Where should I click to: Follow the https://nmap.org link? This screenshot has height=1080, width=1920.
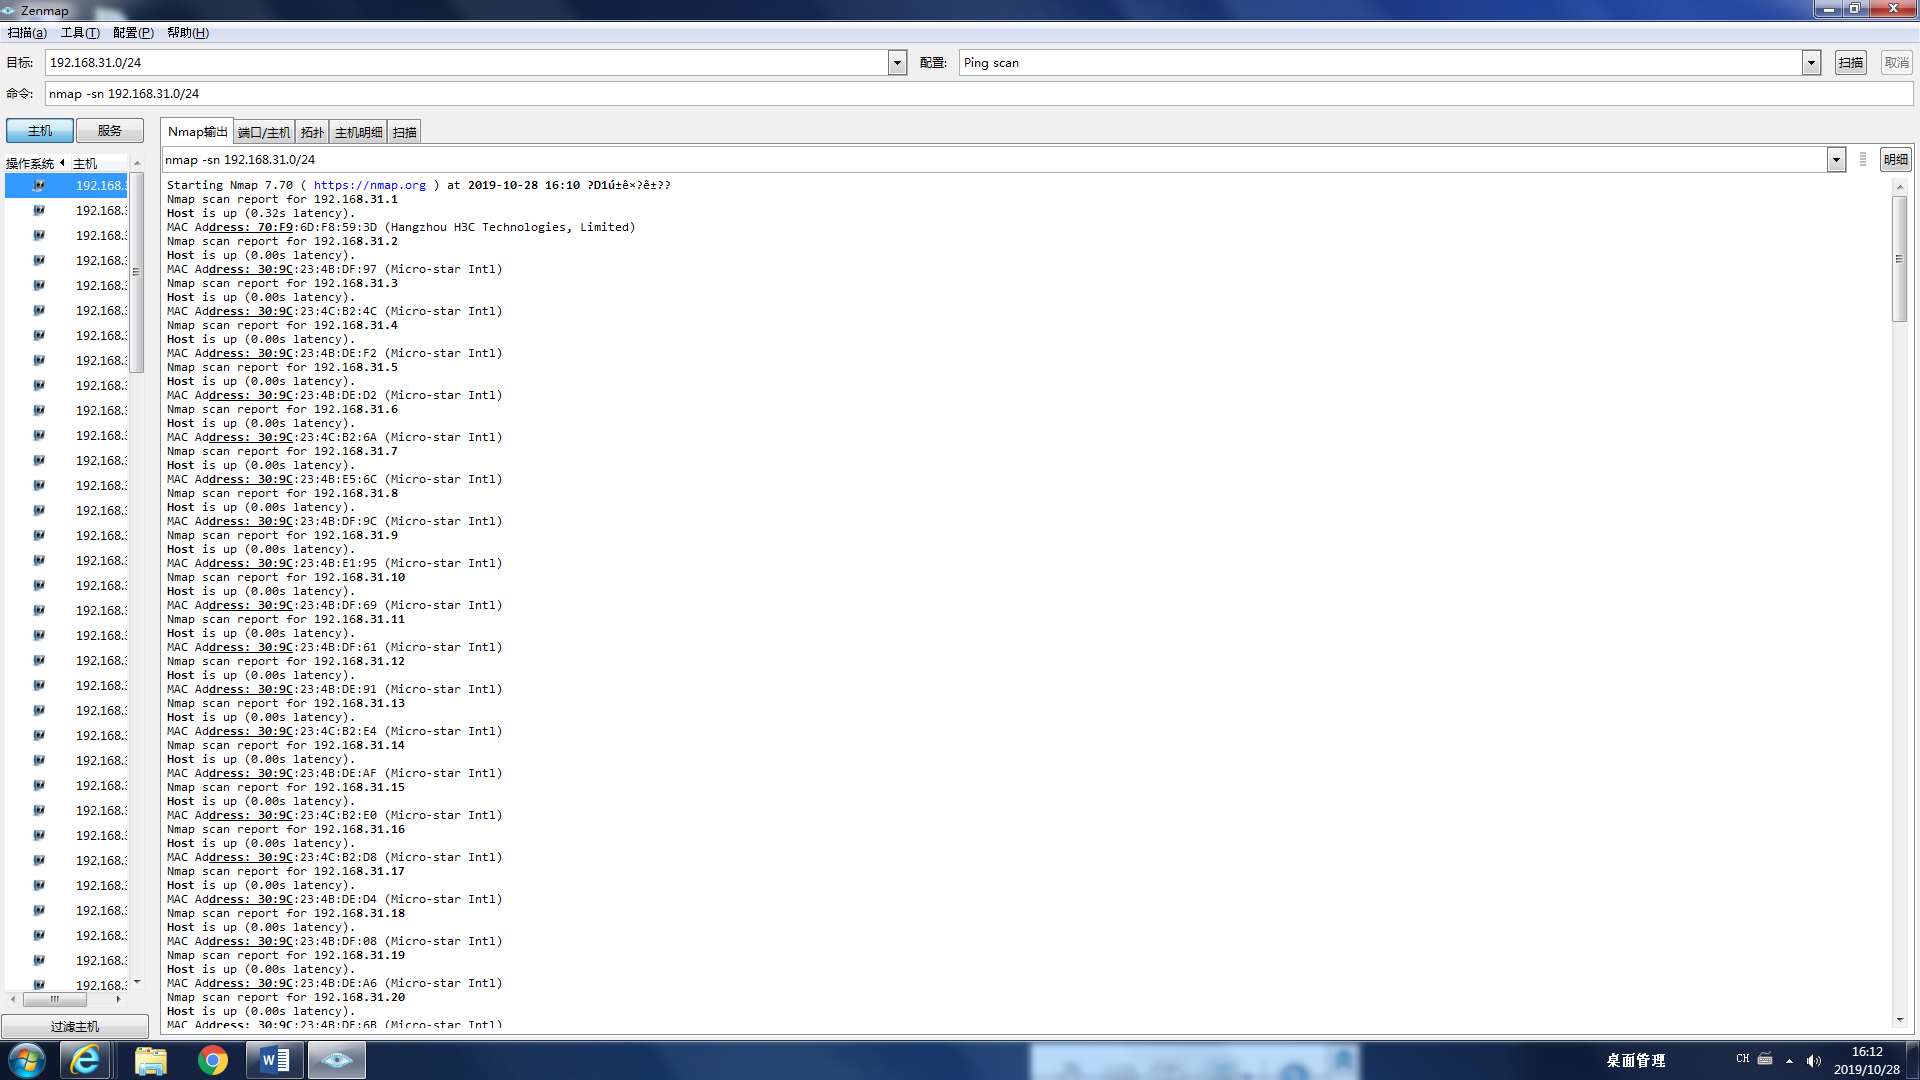coord(369,185)
